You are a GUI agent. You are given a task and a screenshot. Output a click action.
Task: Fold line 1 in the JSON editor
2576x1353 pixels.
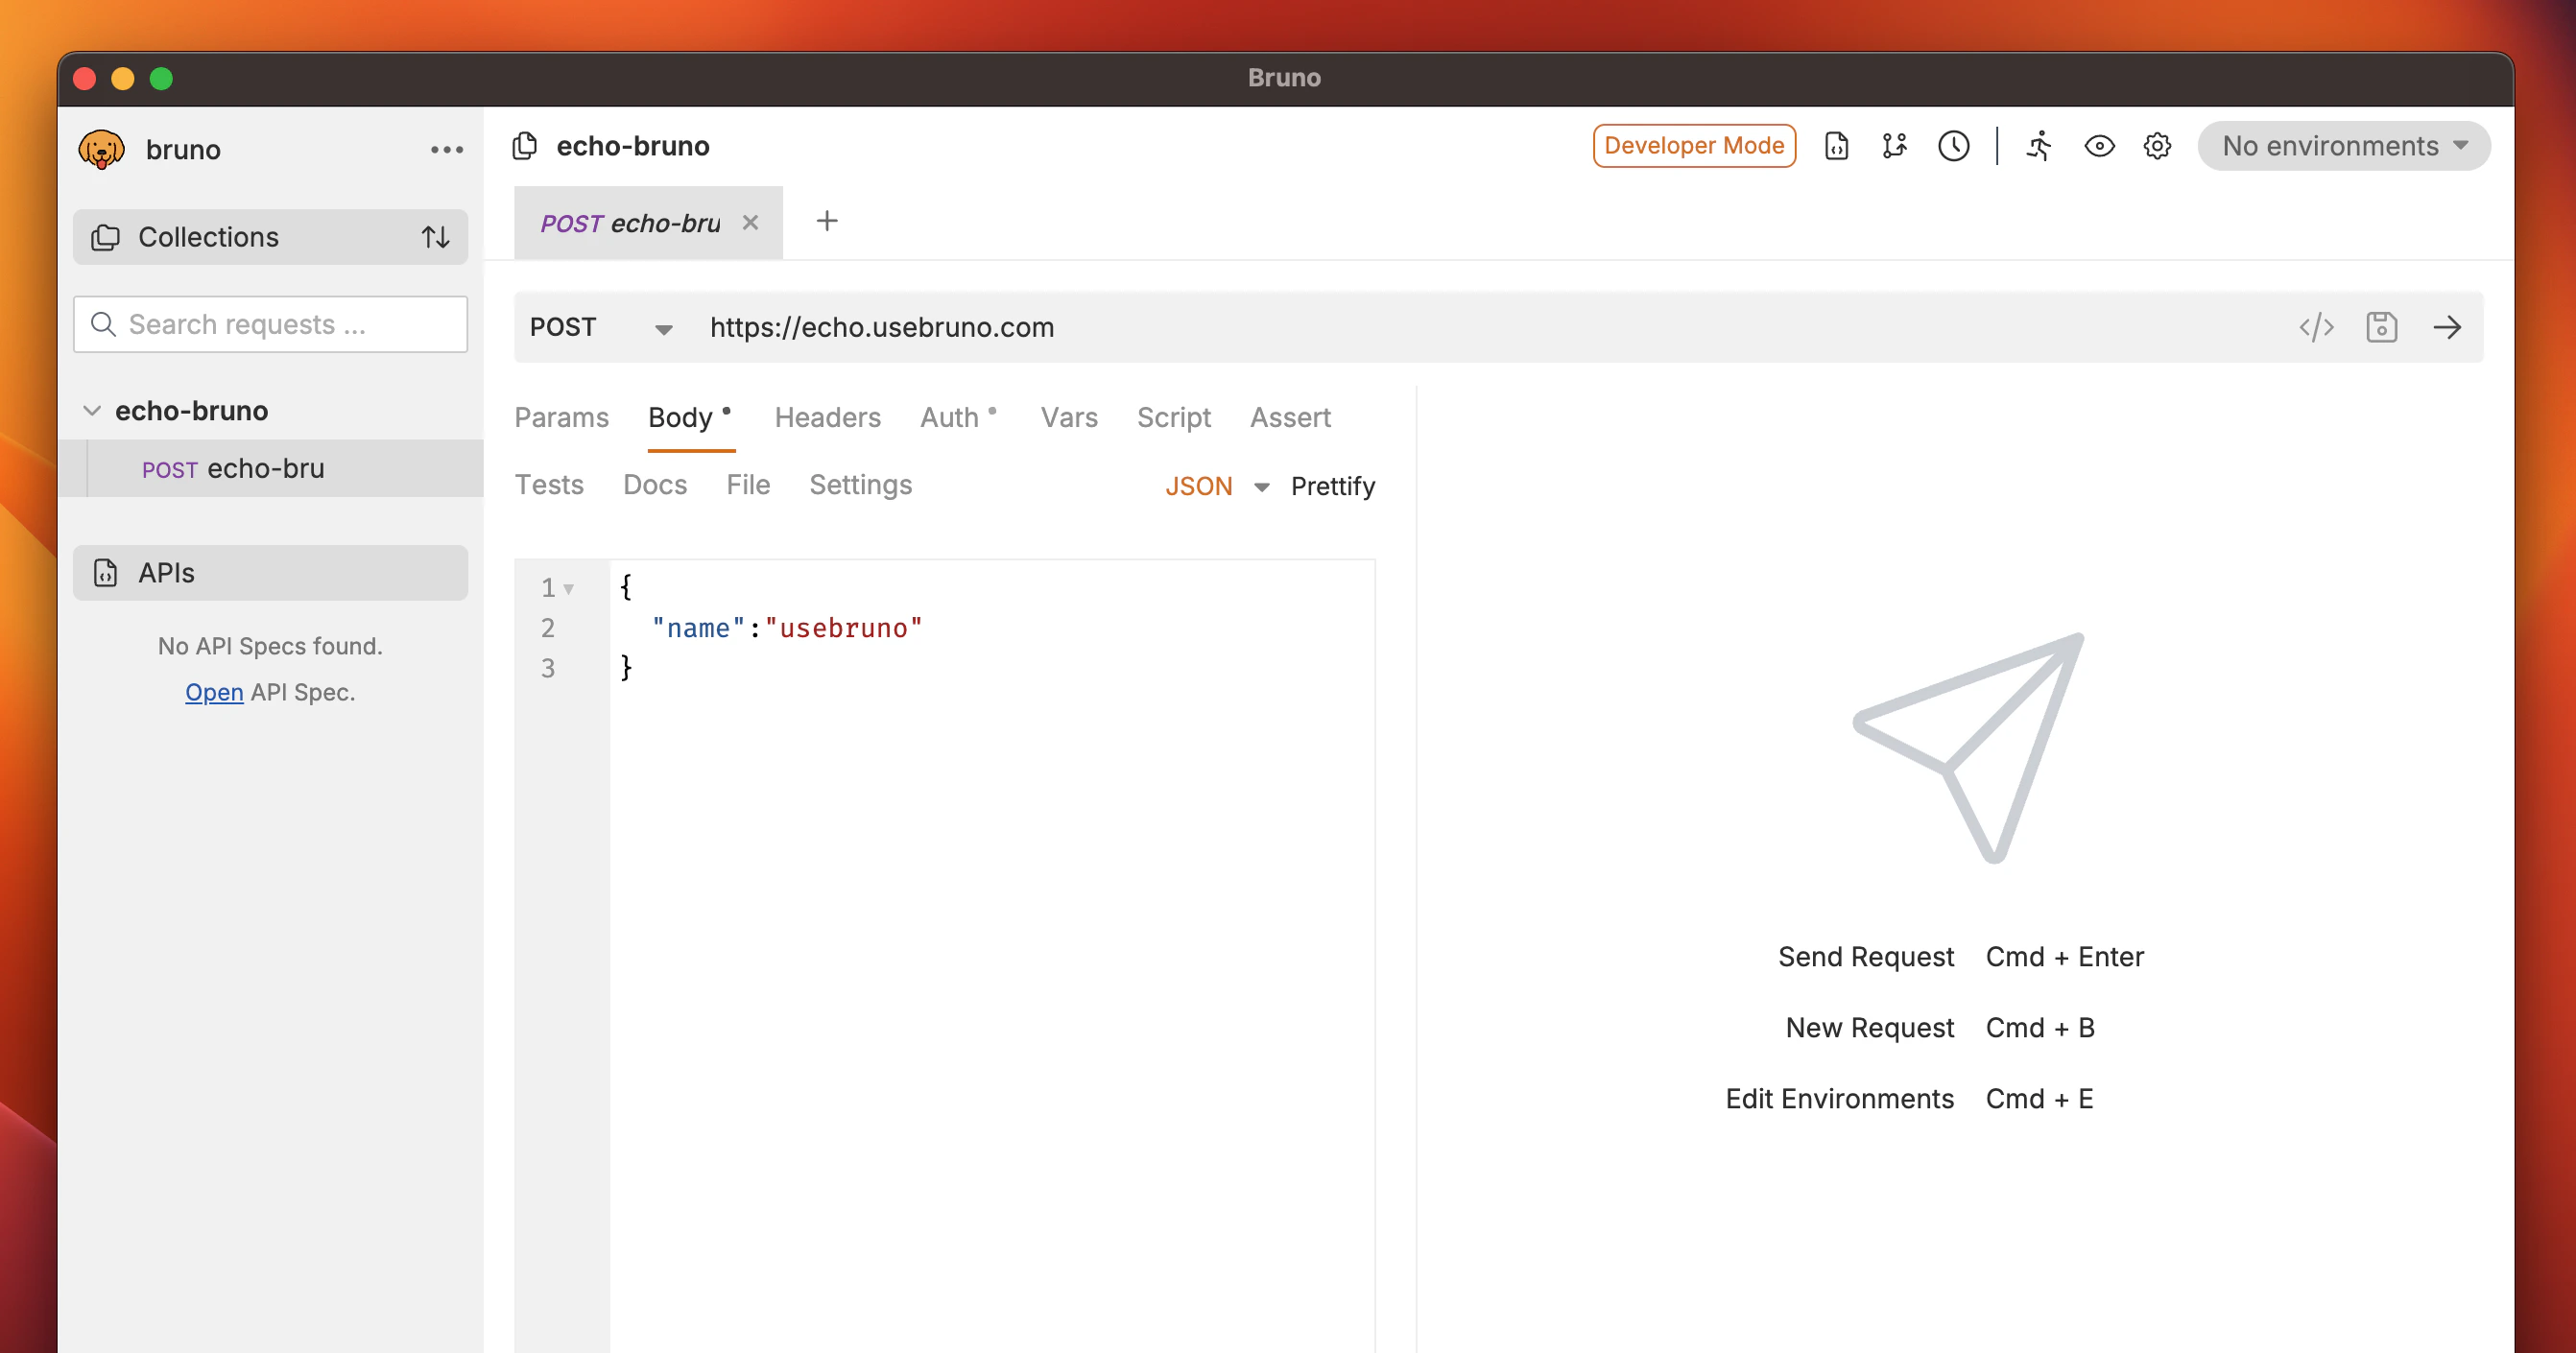[568, 589]
